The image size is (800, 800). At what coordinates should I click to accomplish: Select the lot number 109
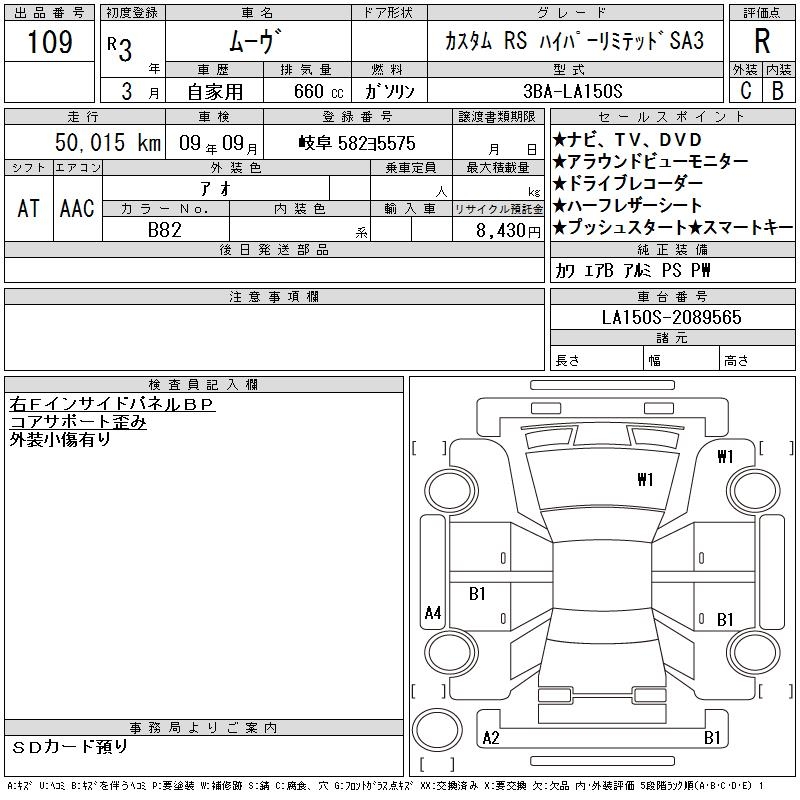(x=49, y=42)
